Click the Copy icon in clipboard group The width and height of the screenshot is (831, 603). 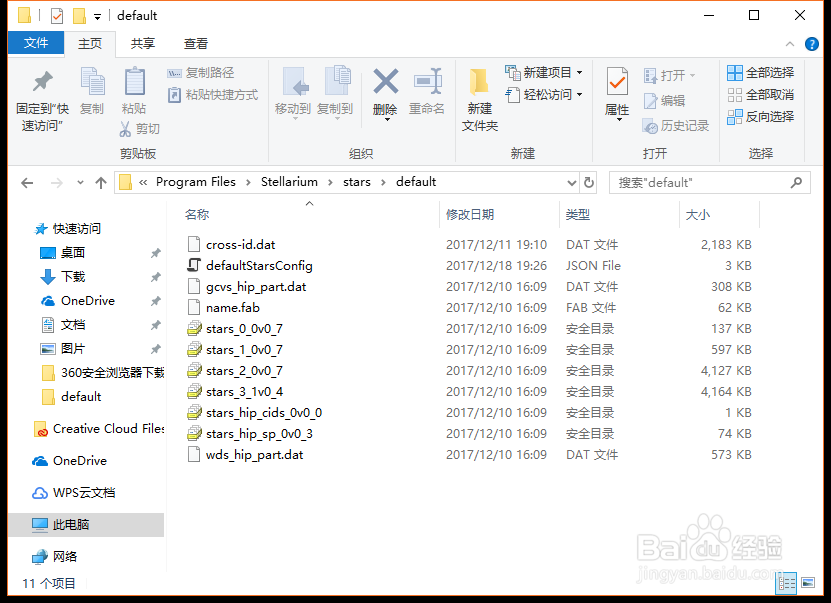tap(92, 81)
